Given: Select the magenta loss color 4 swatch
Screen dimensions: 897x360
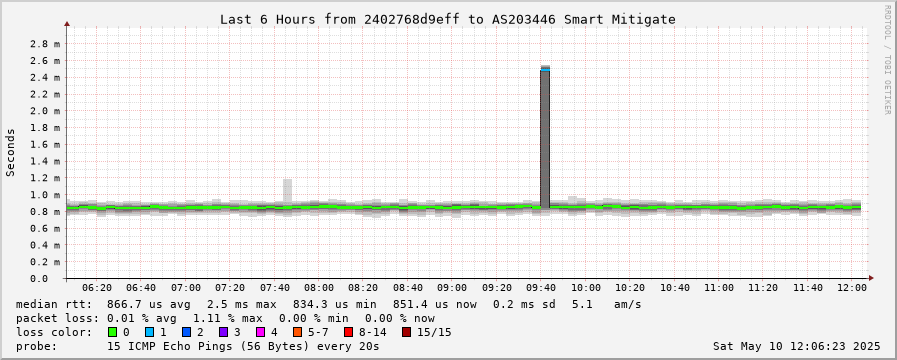Looking at the screenshot, I should coord(259,332).
